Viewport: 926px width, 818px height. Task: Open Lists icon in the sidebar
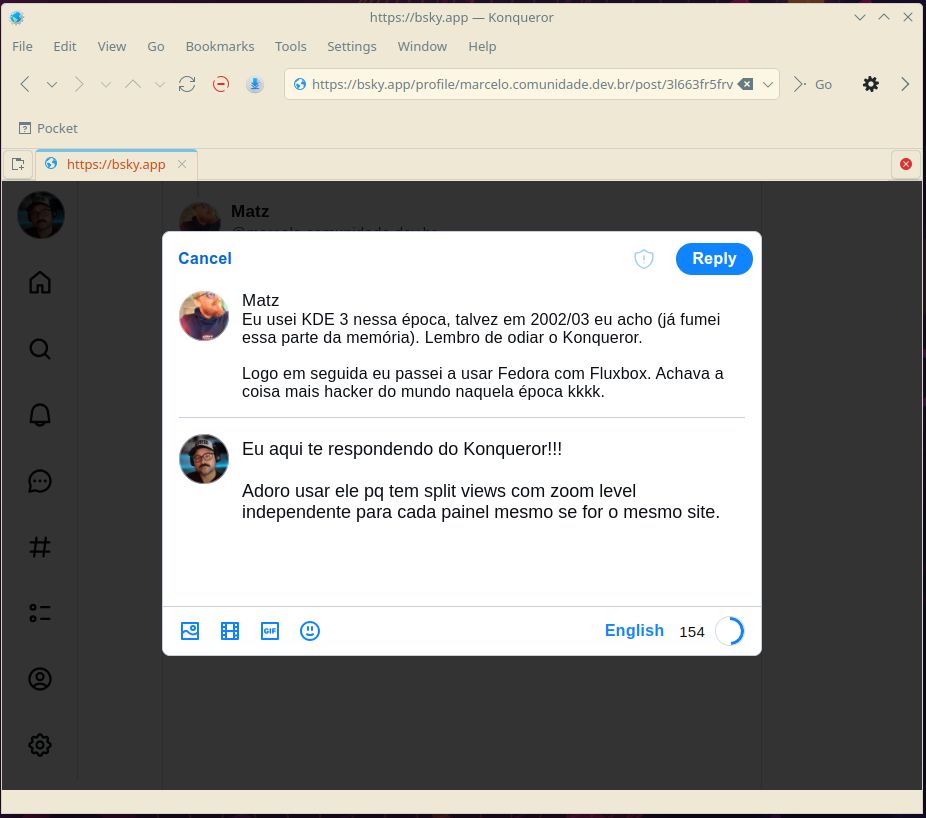coord(40,612)
